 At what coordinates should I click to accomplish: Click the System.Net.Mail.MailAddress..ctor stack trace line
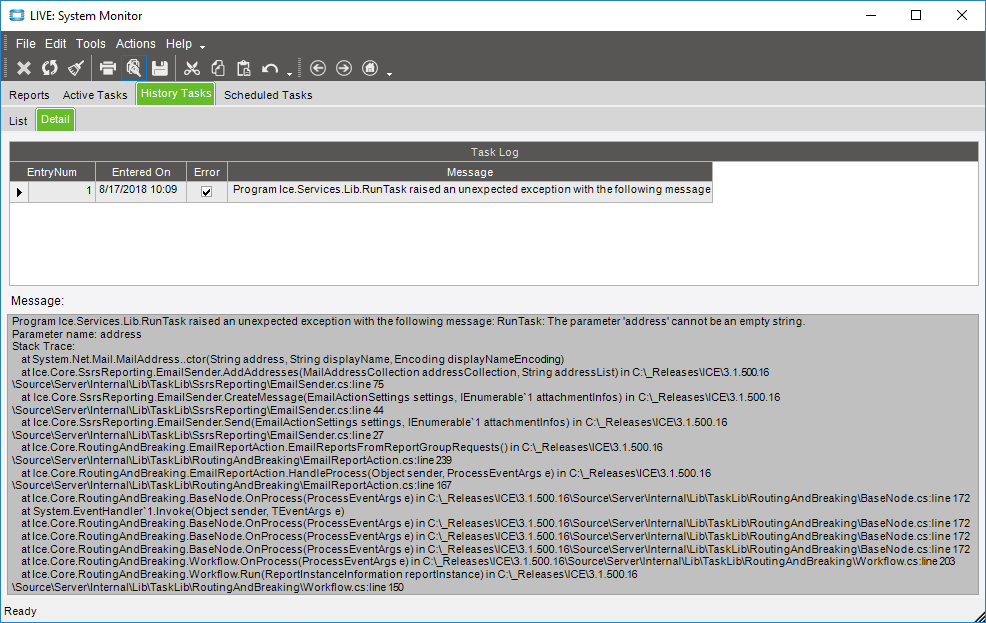click(292, 360)
